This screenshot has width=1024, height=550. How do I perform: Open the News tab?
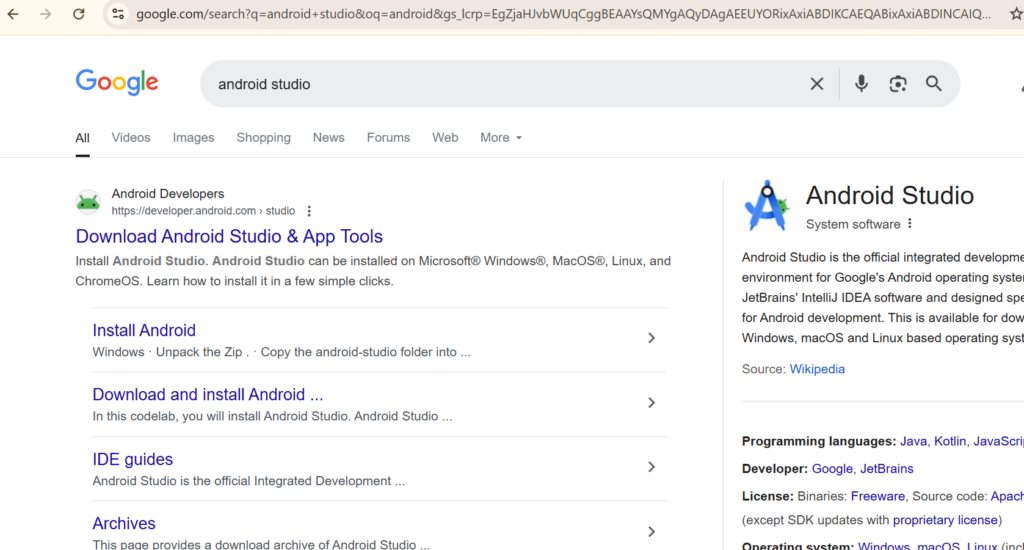328,138
